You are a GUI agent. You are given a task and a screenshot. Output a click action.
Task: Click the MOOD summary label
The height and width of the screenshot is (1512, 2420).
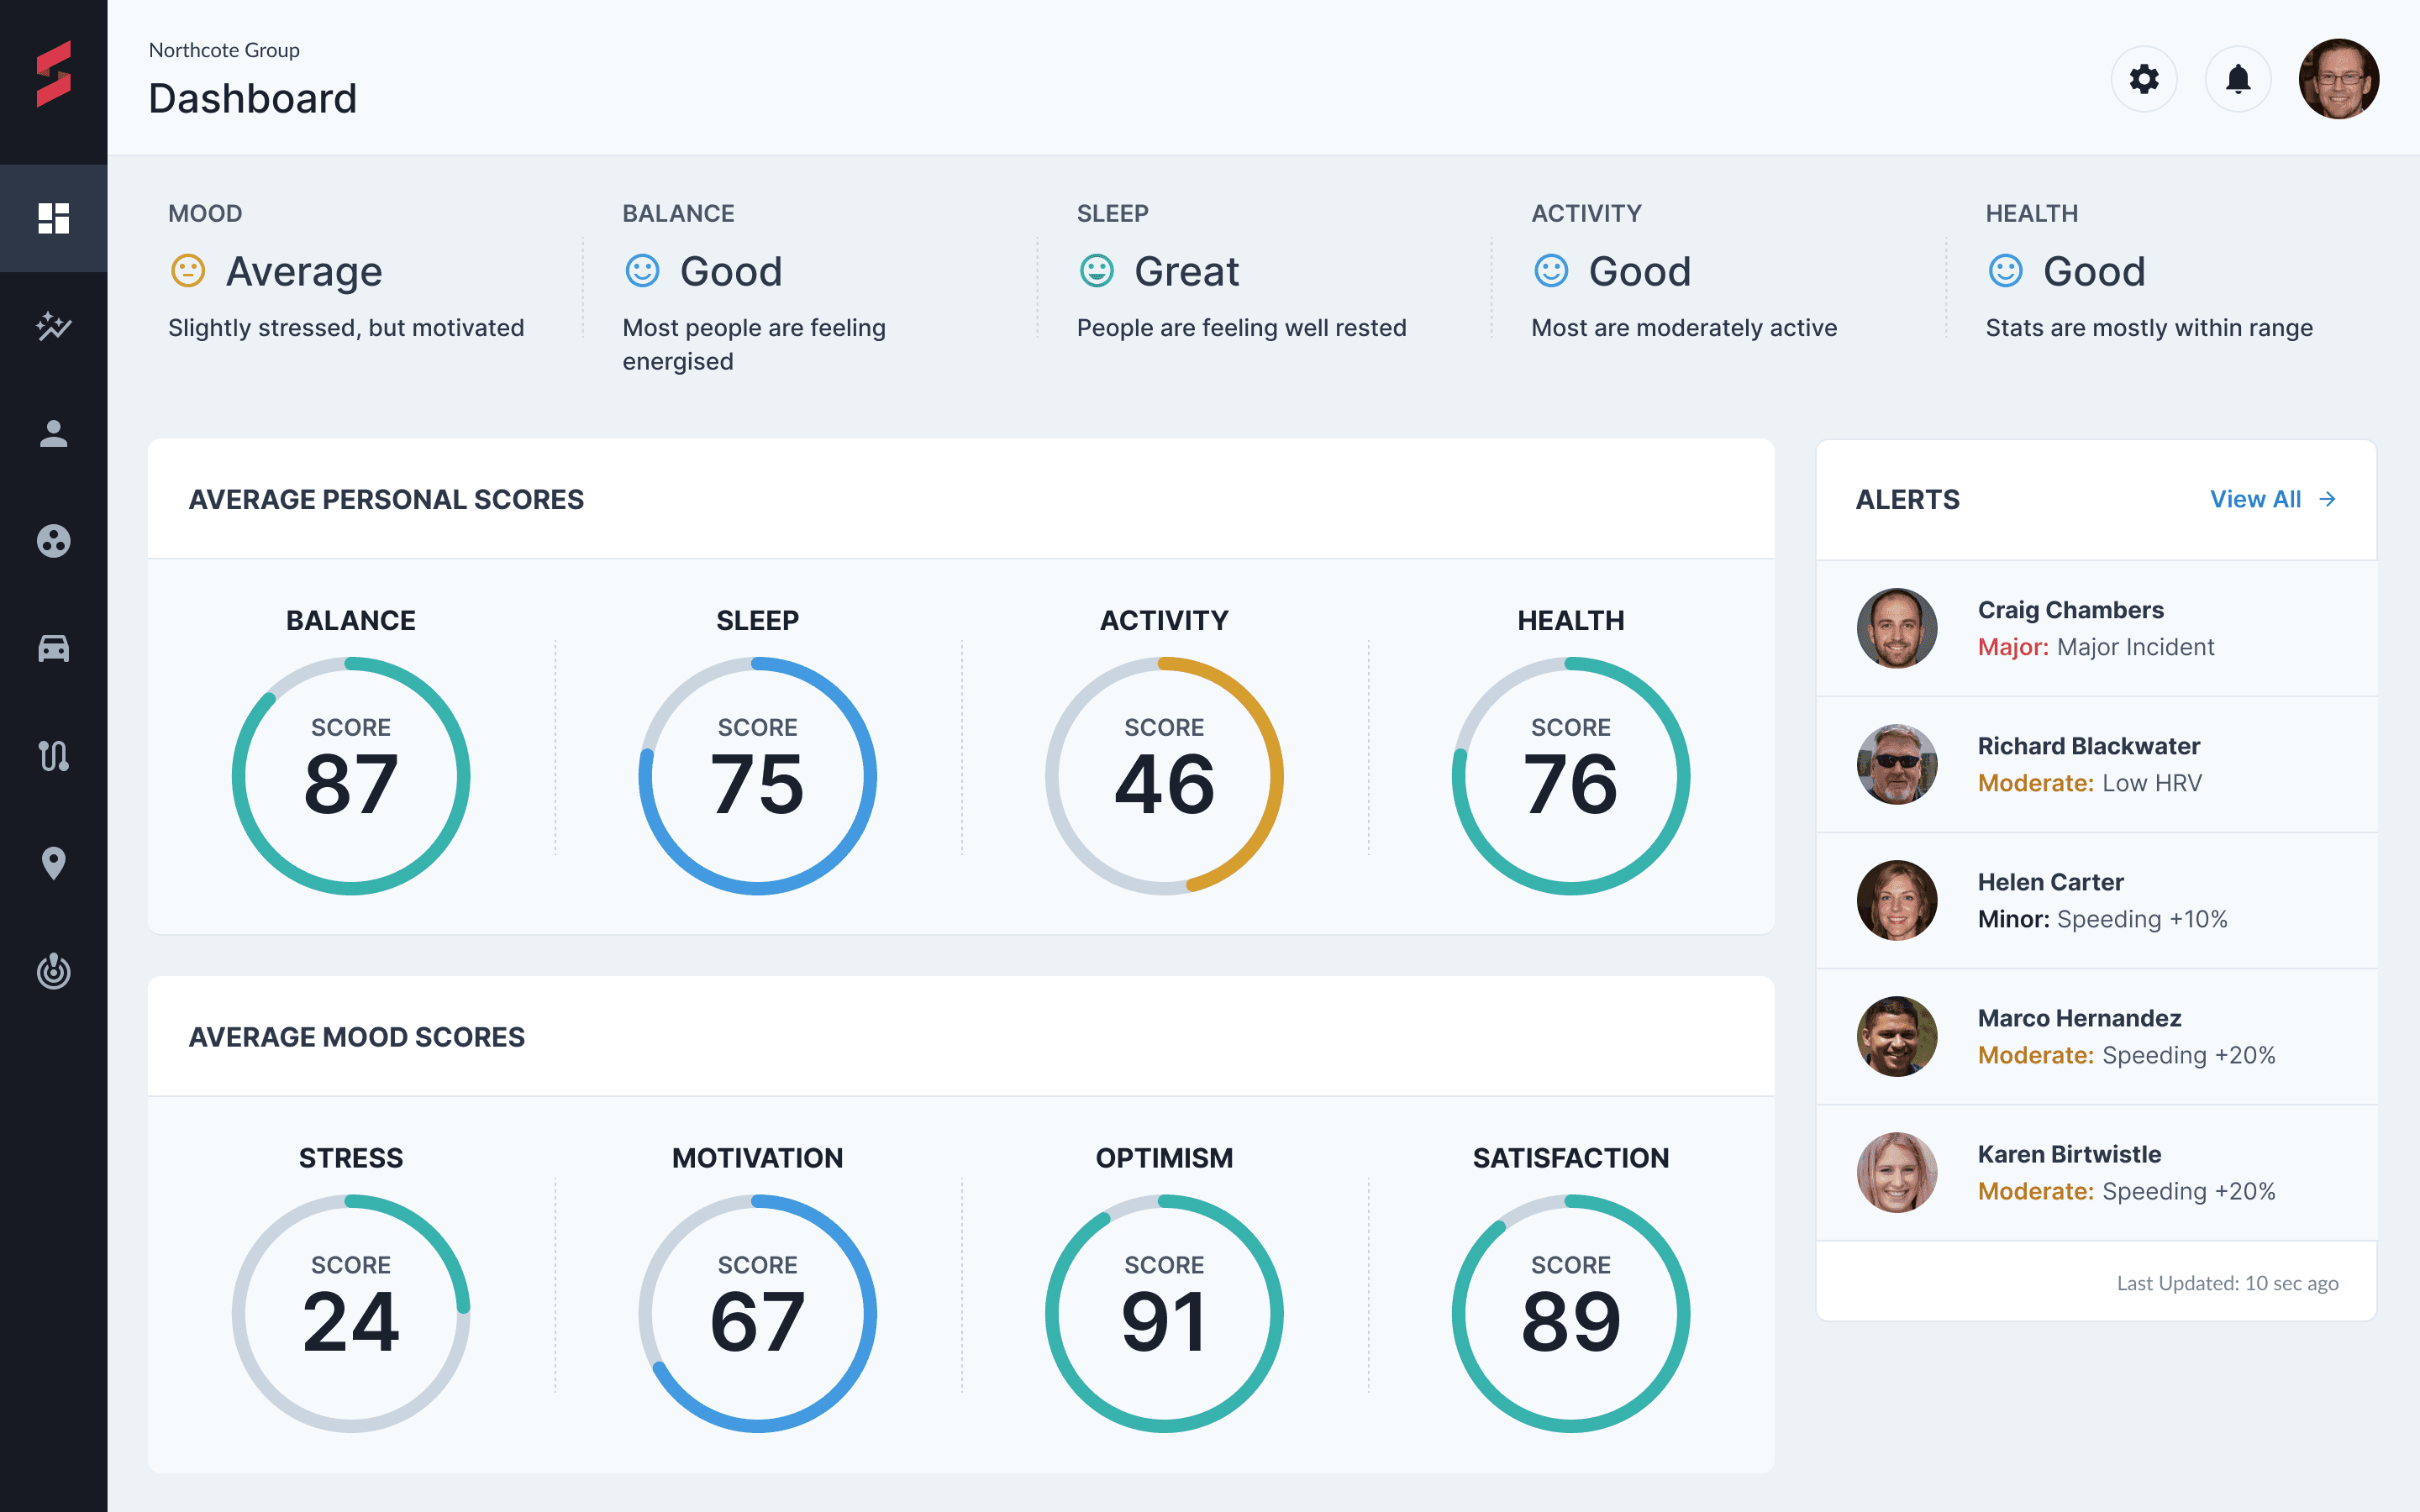205,213
